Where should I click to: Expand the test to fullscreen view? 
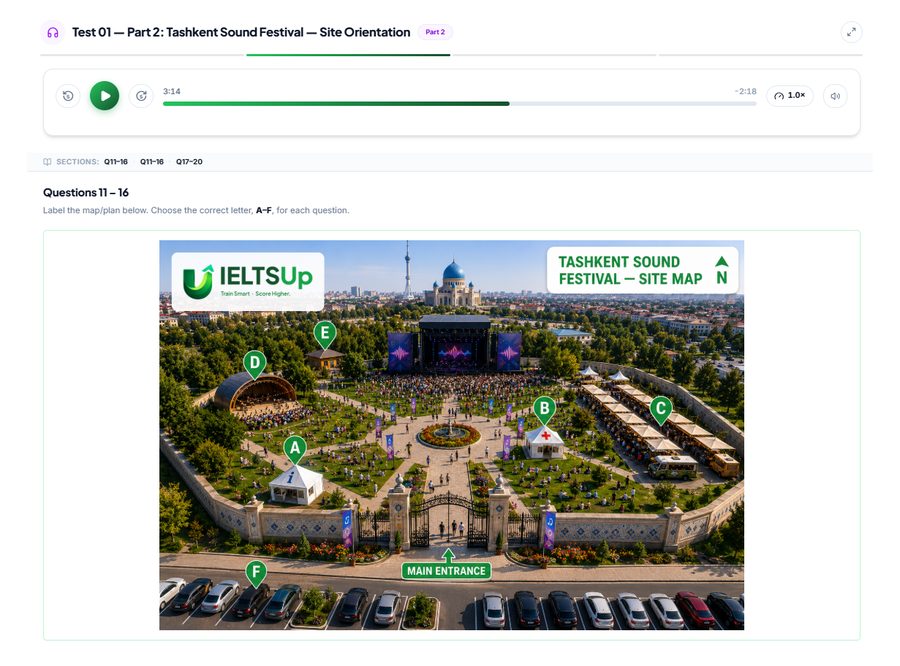click(x=851, y=32)
